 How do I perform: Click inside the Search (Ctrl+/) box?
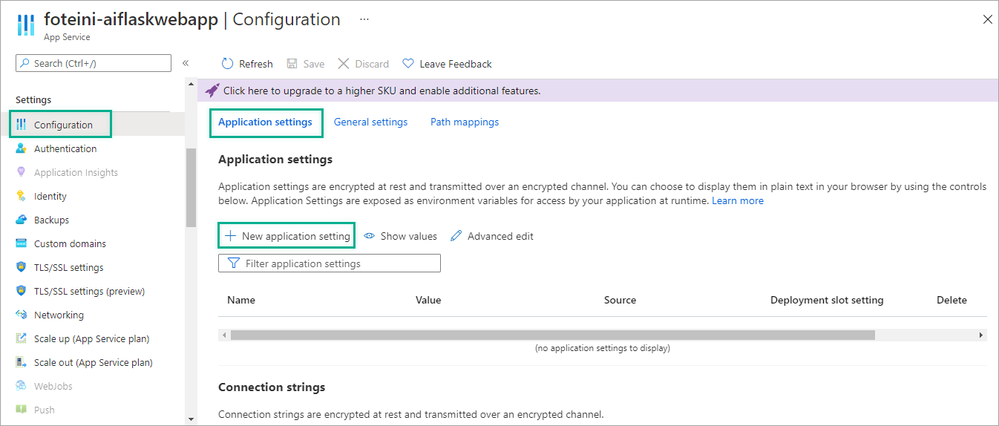(x=94, y=63)
